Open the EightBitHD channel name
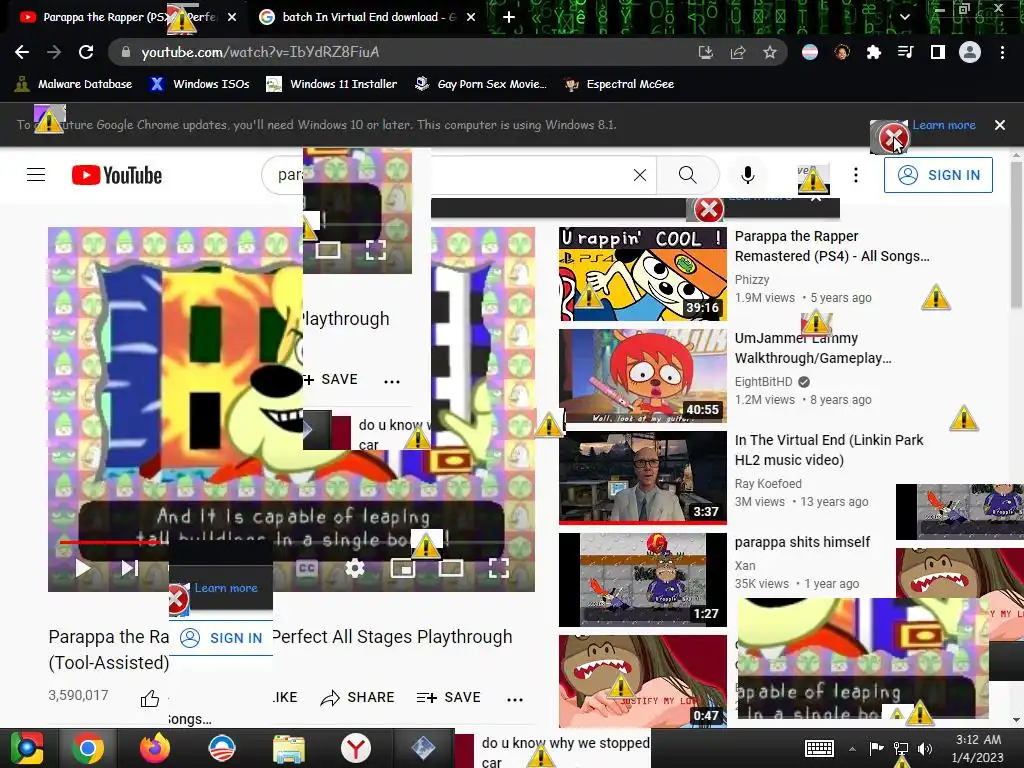The width and height of the screenshot is (1024, 768). 763,381
